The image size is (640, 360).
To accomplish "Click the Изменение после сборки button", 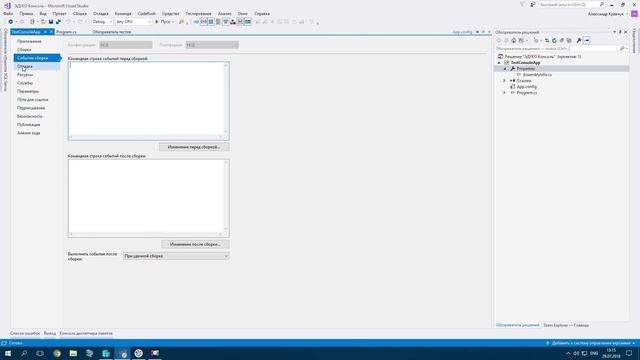I will [195, 244].
